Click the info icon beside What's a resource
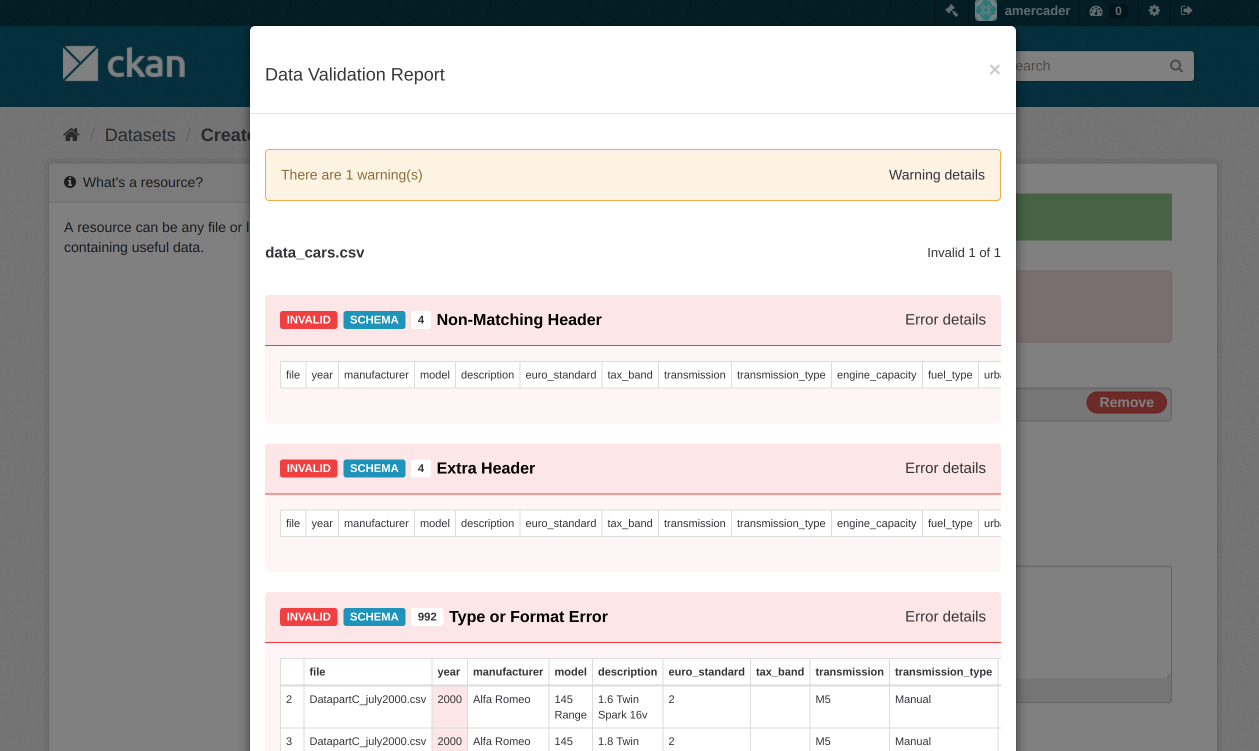This screenshot has height=751, width=1259. click(70, 182)
